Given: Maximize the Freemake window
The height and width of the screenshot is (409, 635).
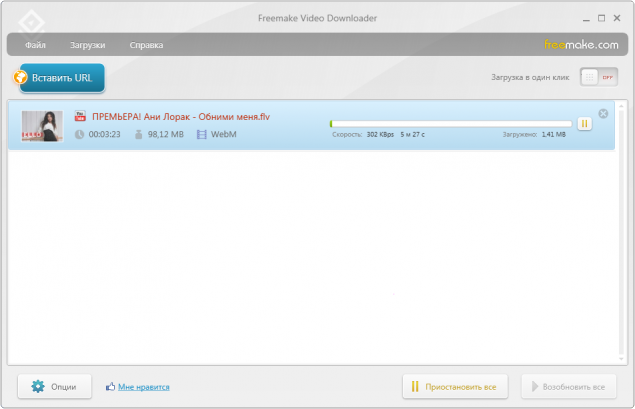Looking at the screenshot, I should click(x=601, y=18).
